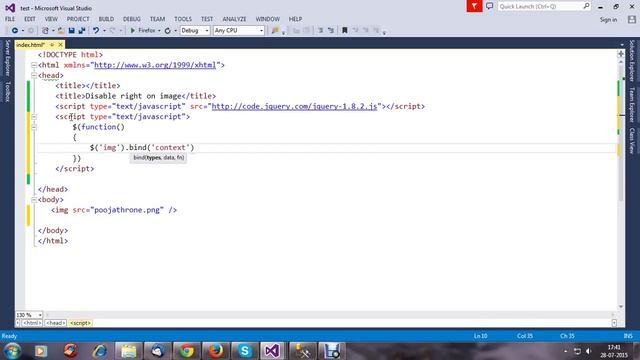Open the PROJECT menu
Image resolution: width=640 pixels, height=360 pixels.
(x=78, y=19)
